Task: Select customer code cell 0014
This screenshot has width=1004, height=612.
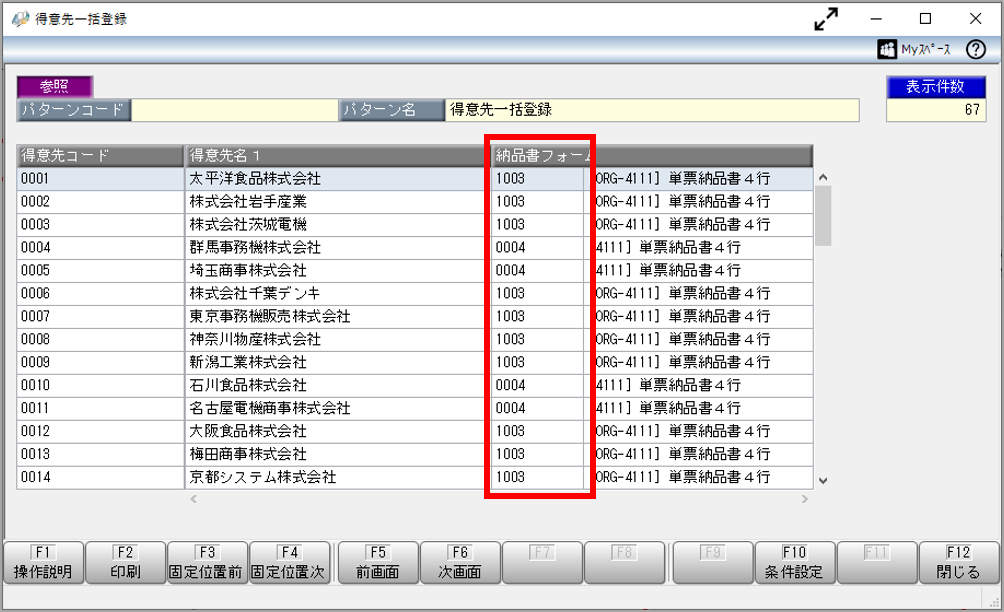Action: 101,478
